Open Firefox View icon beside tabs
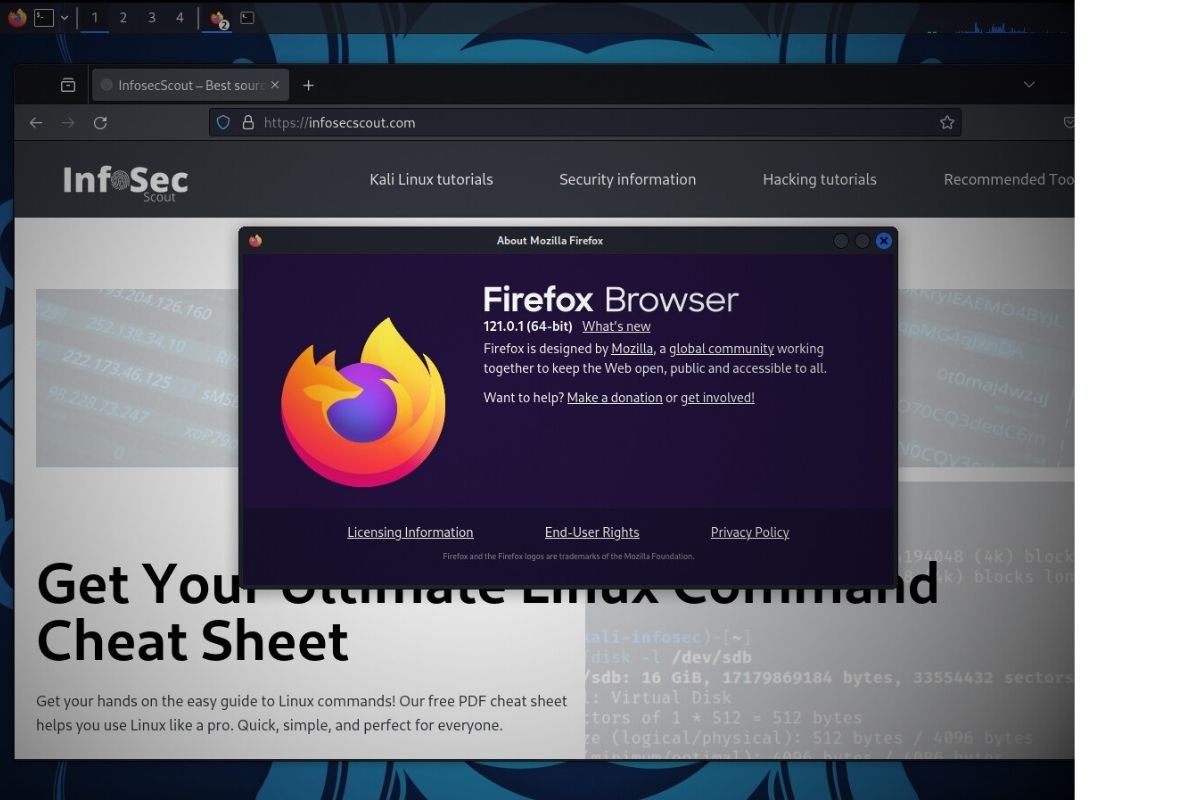 [x=68, y=85]
